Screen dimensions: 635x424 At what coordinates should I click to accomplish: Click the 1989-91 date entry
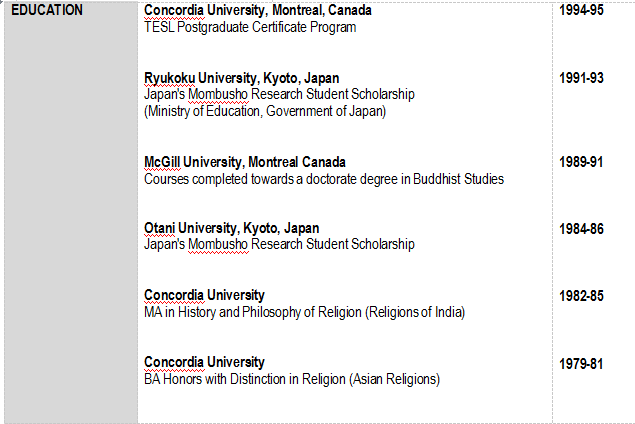[581, 162]
